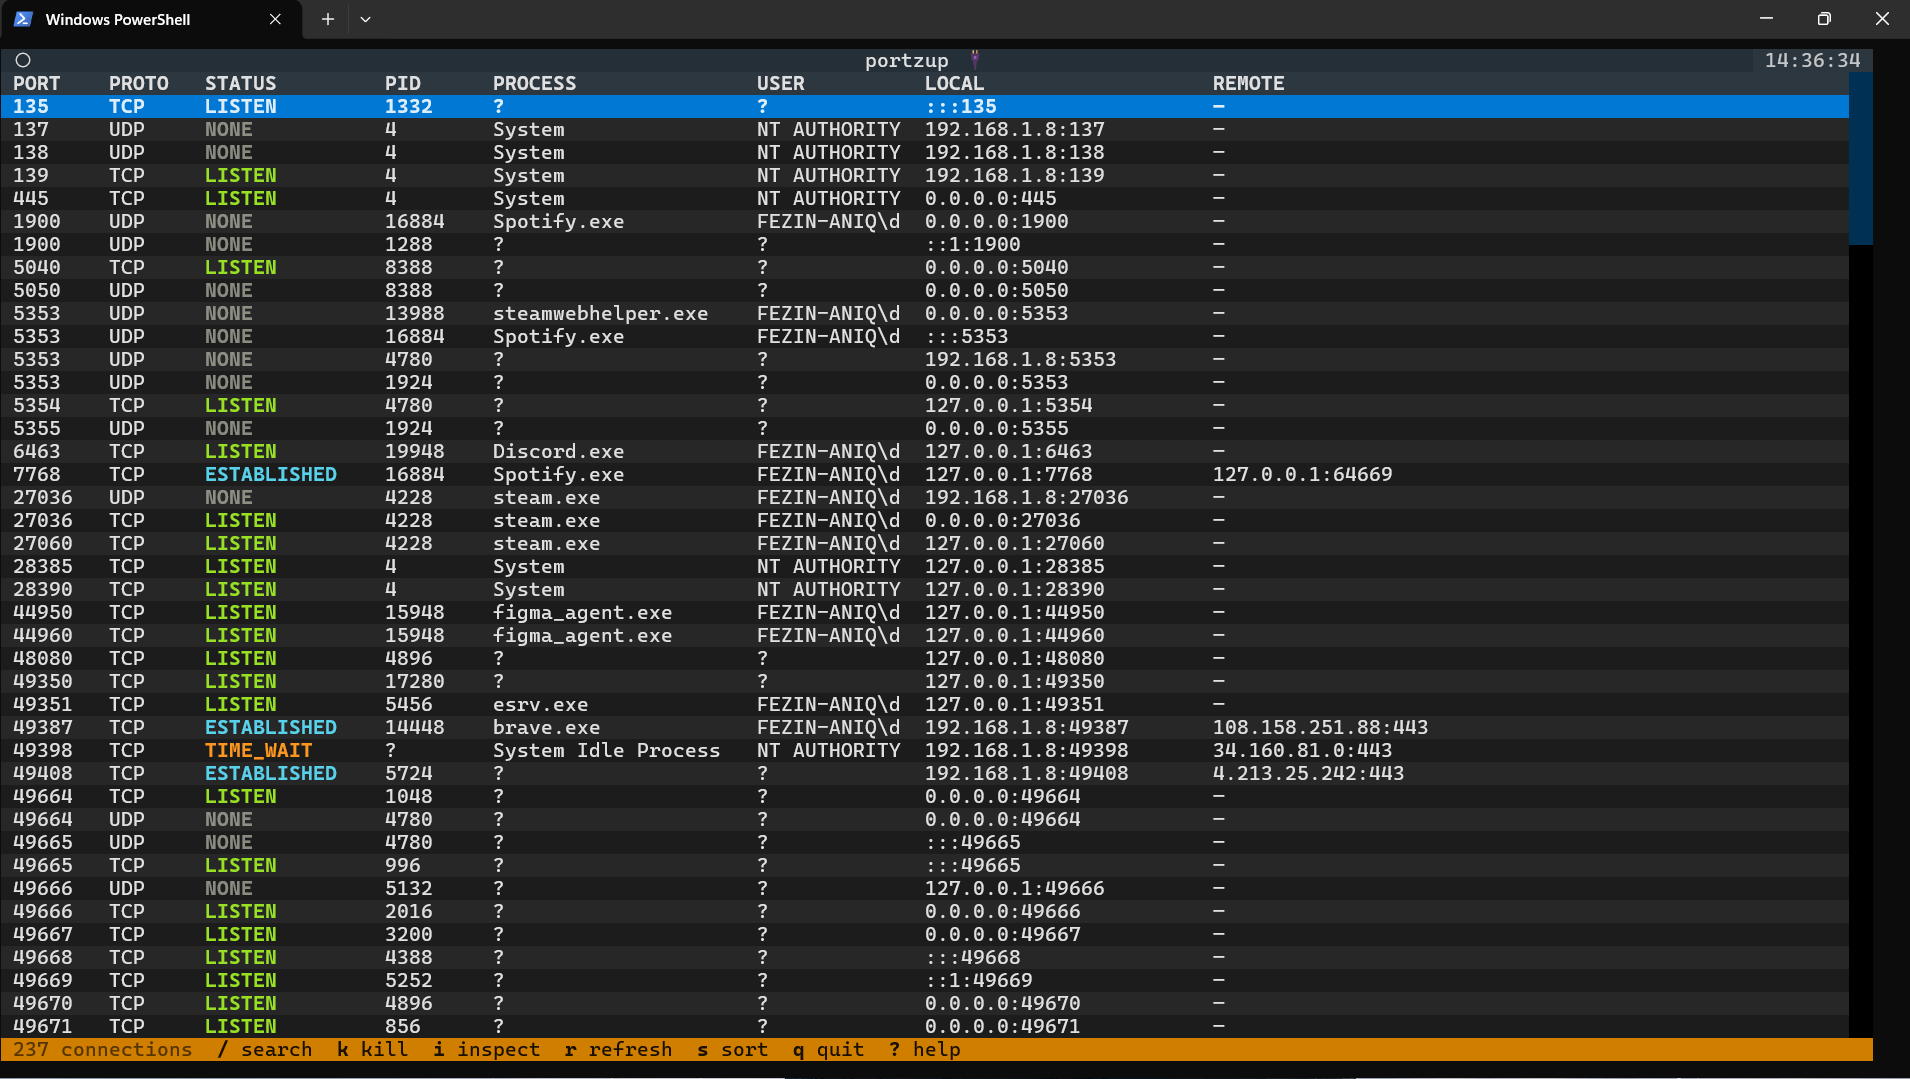
Task: Click local address 127.0.0.1:27060
Action: [1014, 544]
